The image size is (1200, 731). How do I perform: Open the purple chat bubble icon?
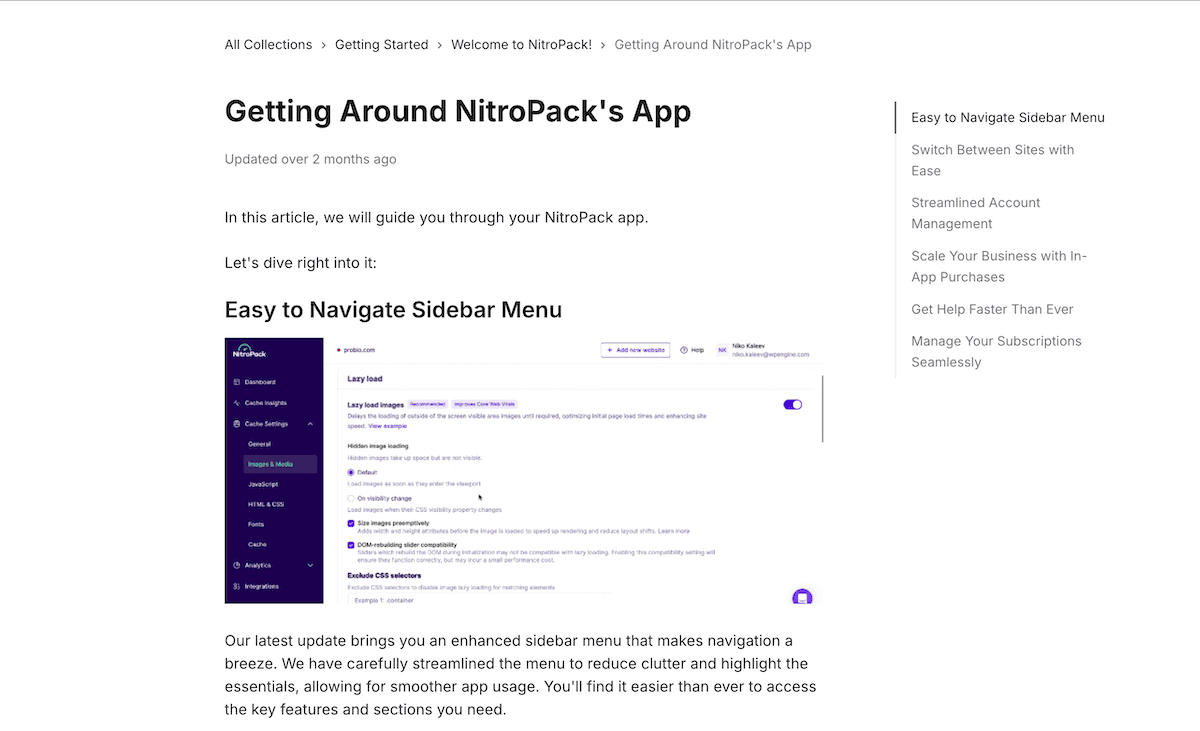click(x=801, y=598)
